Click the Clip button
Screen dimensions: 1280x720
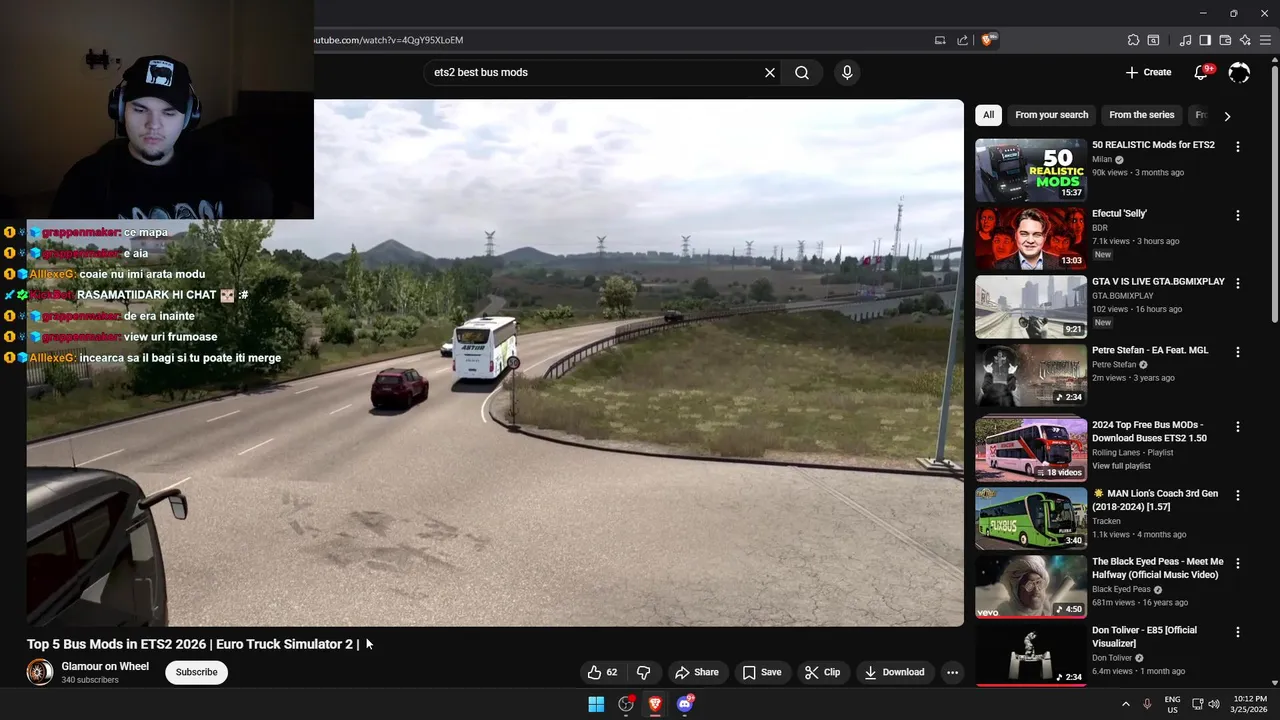click(x=823, y=672)
